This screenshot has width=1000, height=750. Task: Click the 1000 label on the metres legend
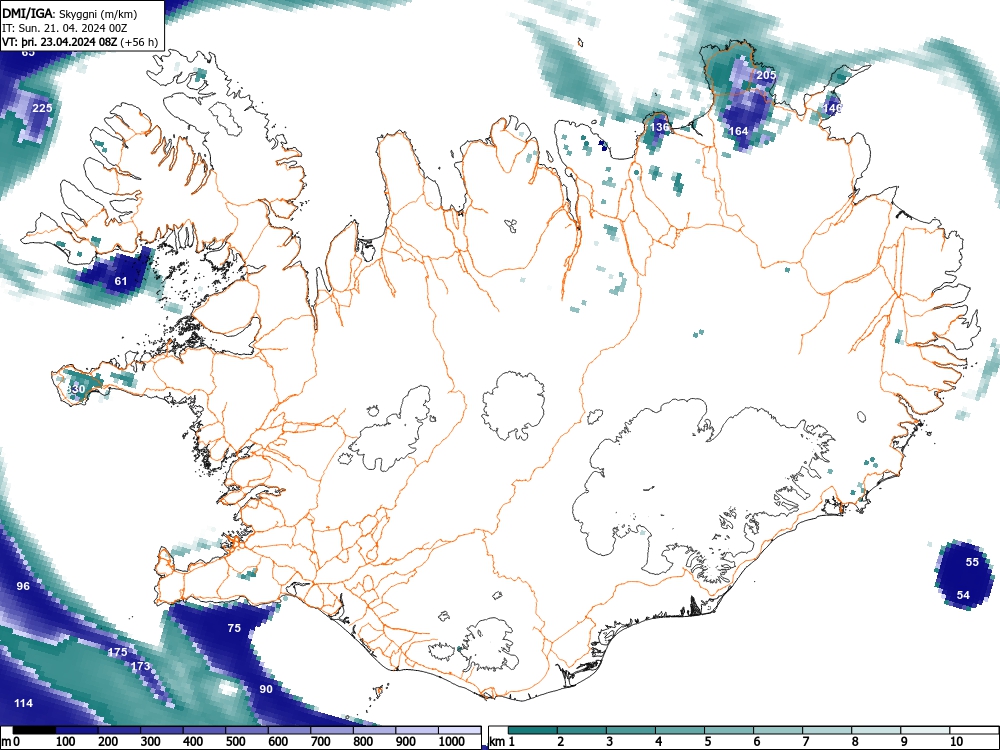452,742
